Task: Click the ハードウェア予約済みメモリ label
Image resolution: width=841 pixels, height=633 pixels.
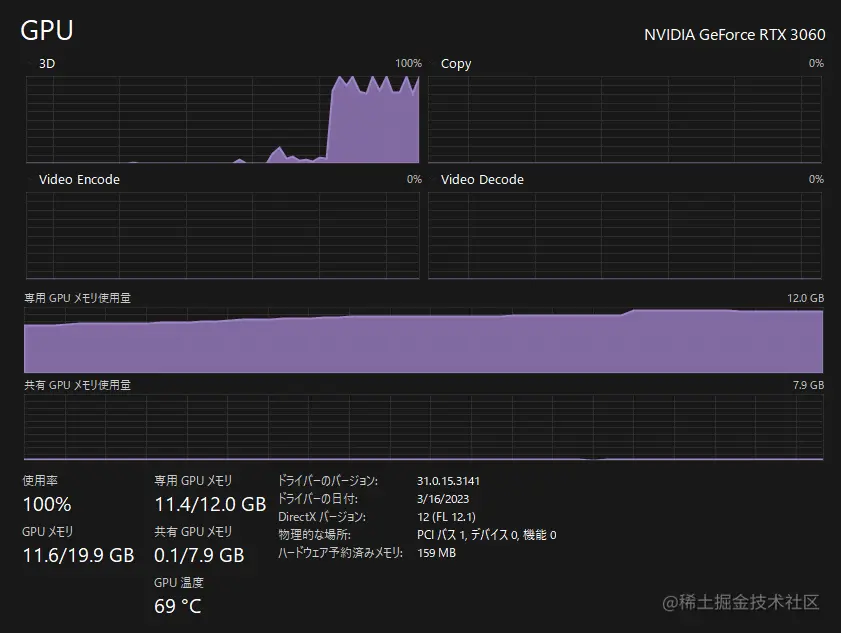Action: pos(340,553)
